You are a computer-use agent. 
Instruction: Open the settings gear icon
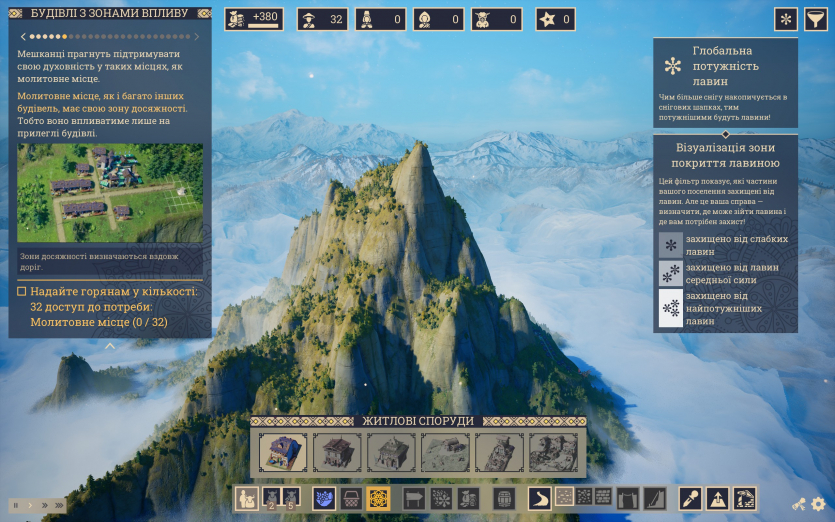click(x=819, y=505)
